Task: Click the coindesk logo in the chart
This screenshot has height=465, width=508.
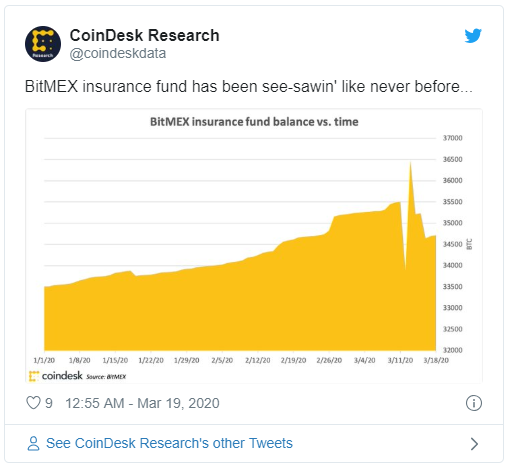Action: pyautogui.click(x=56, y=376)
